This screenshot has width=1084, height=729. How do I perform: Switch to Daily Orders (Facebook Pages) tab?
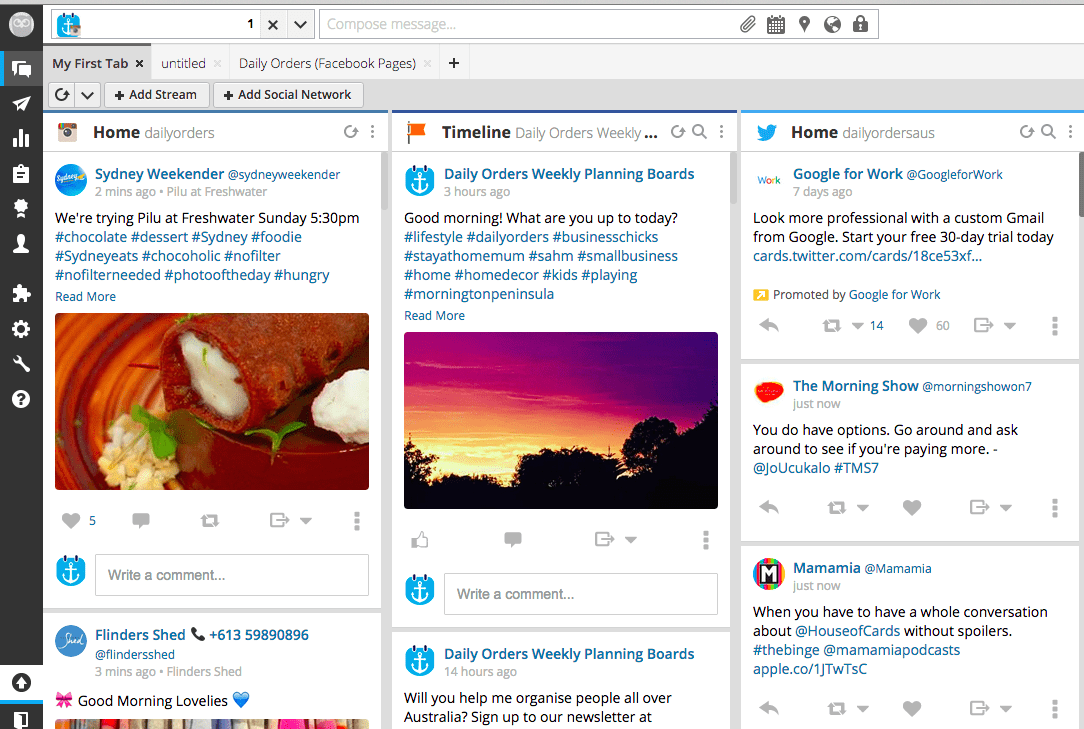click(327, 63)
